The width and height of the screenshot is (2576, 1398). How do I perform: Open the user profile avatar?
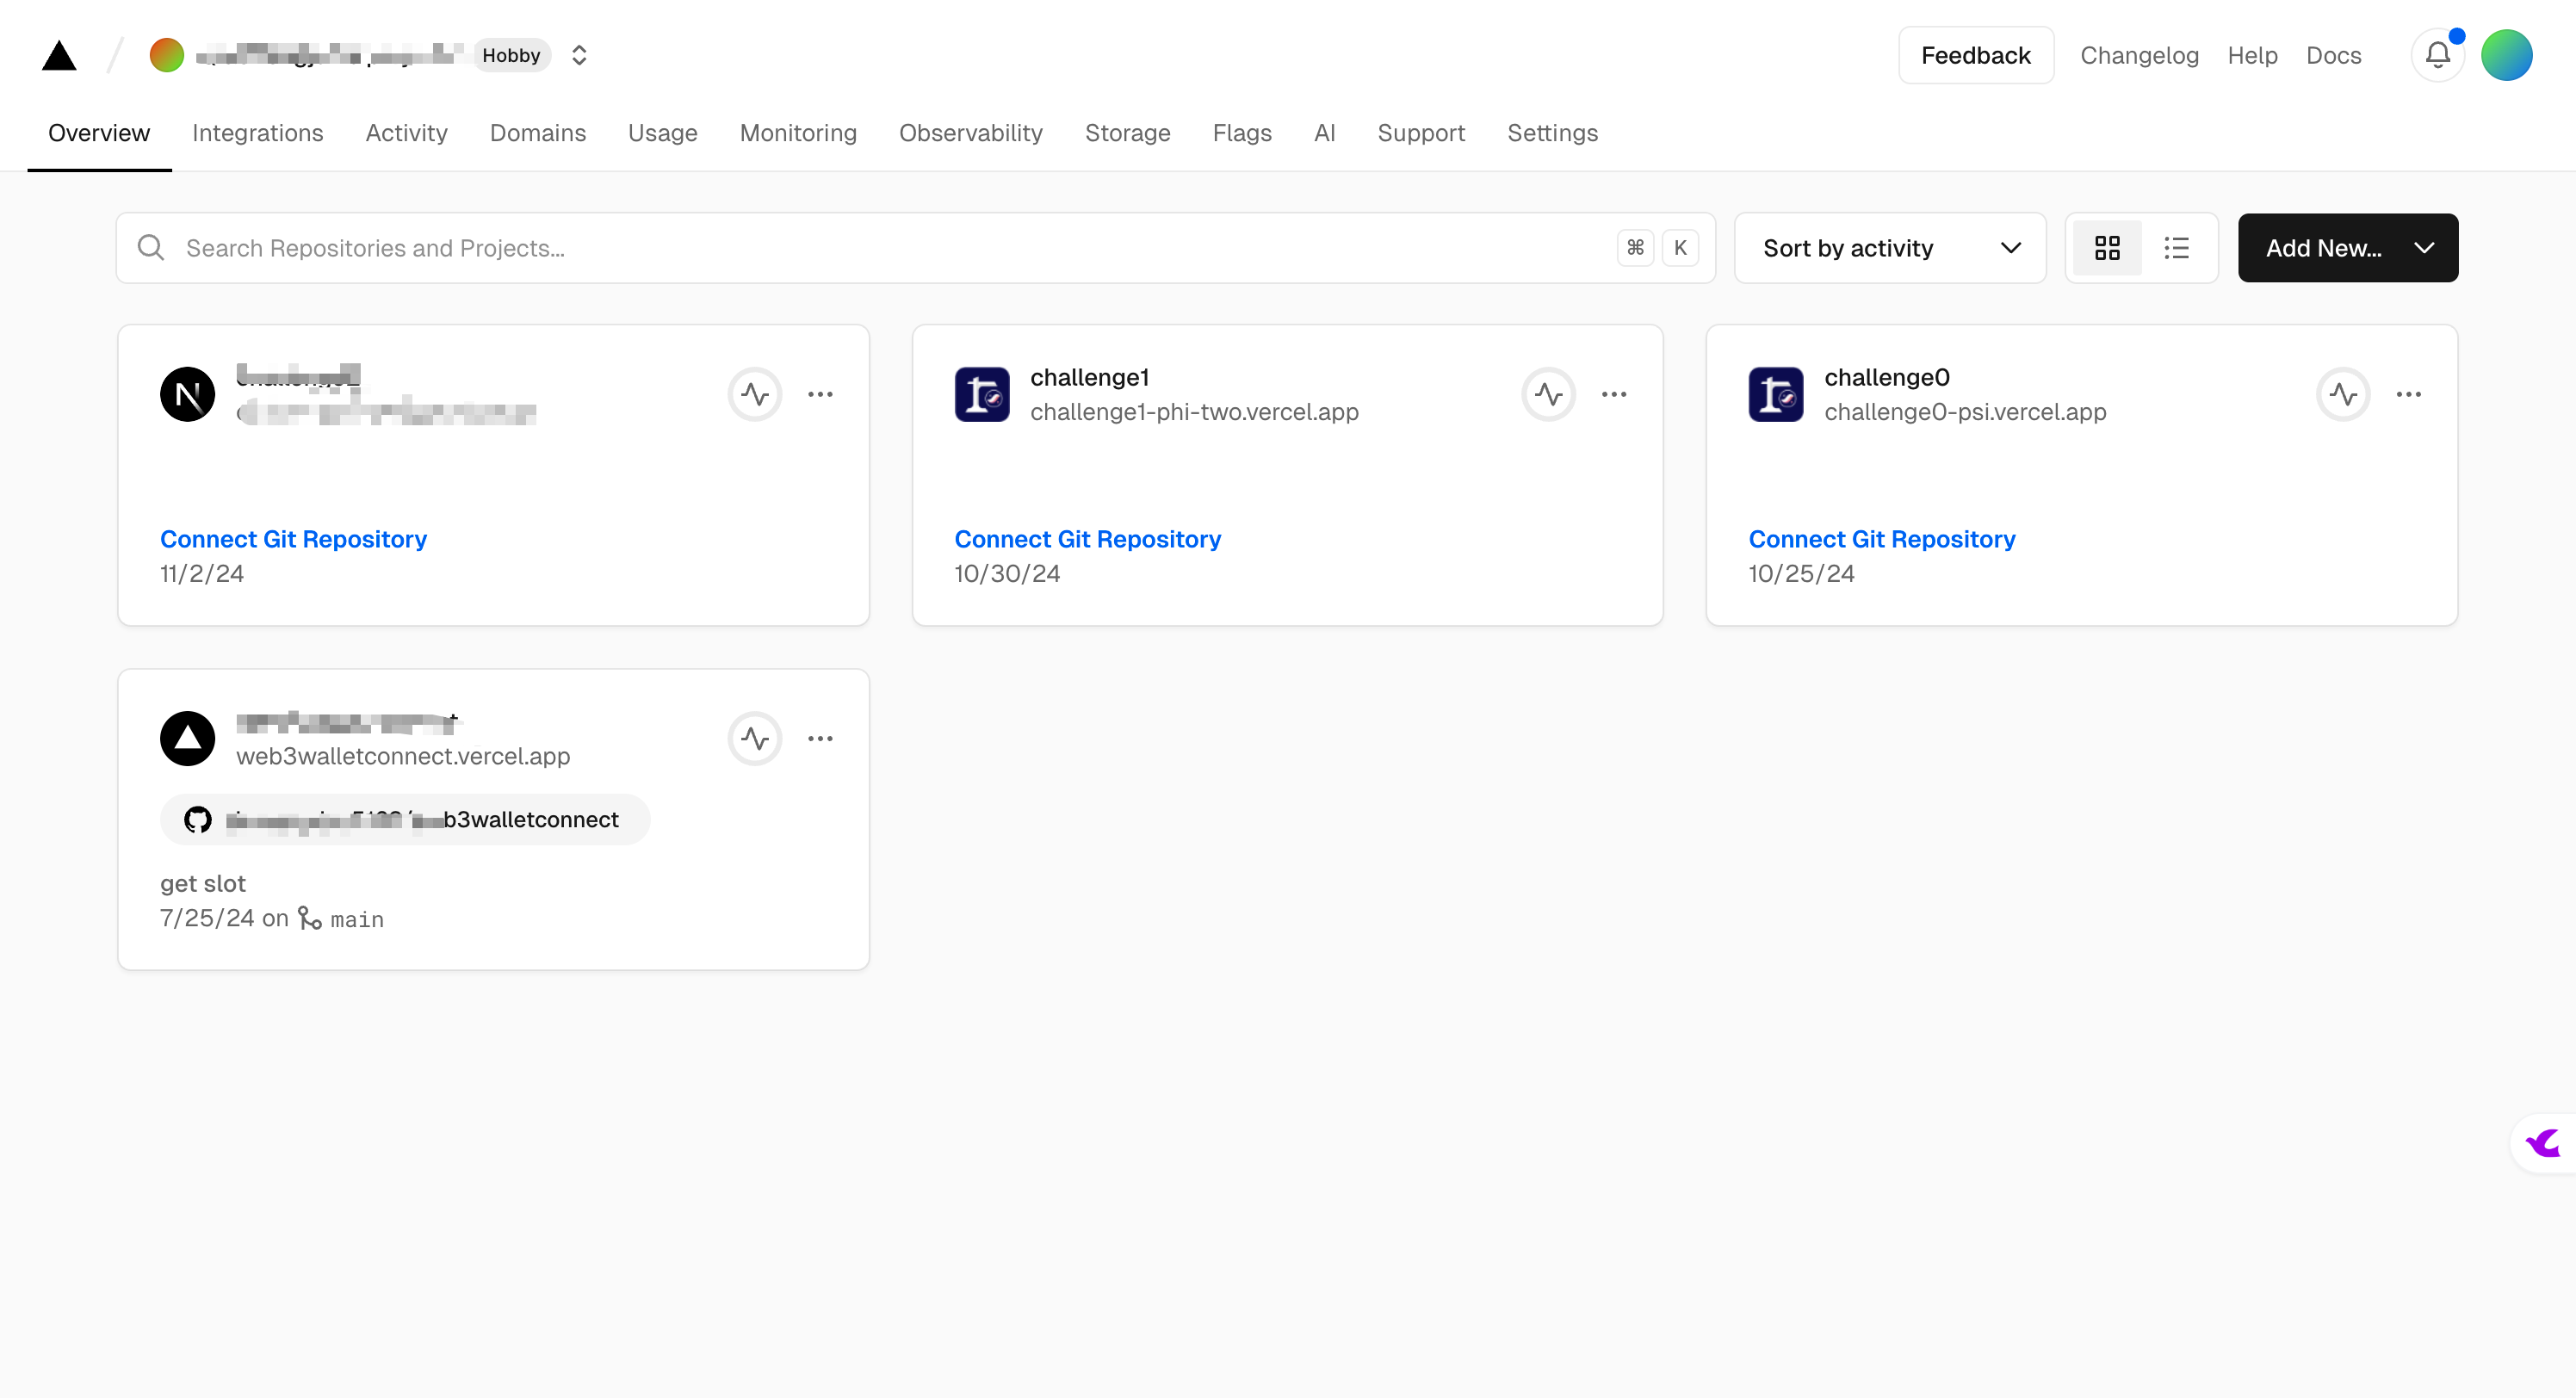click(2506, 55)
